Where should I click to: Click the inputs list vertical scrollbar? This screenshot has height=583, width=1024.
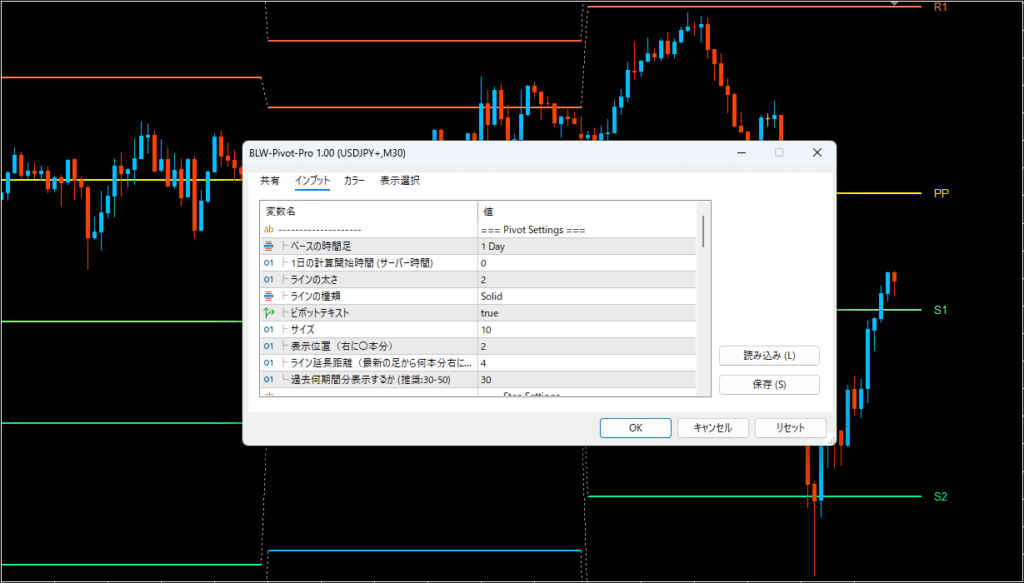coord(703,232)
